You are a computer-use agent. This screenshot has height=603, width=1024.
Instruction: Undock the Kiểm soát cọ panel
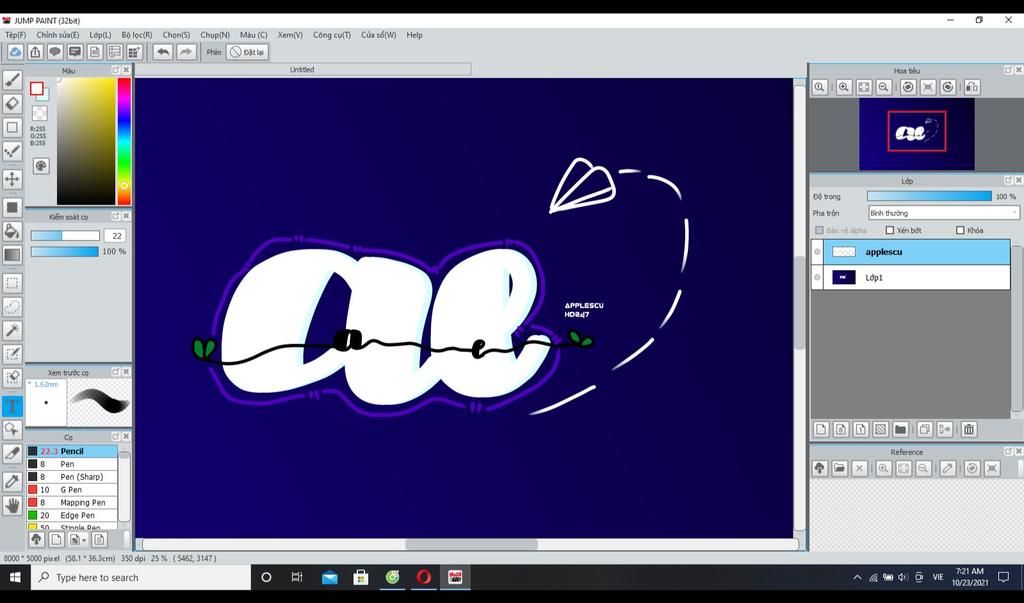116,216
